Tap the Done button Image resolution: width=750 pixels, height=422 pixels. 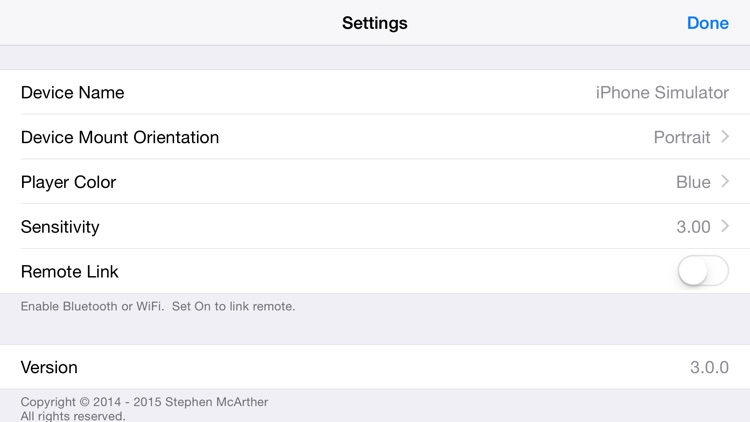click(707, 23)
